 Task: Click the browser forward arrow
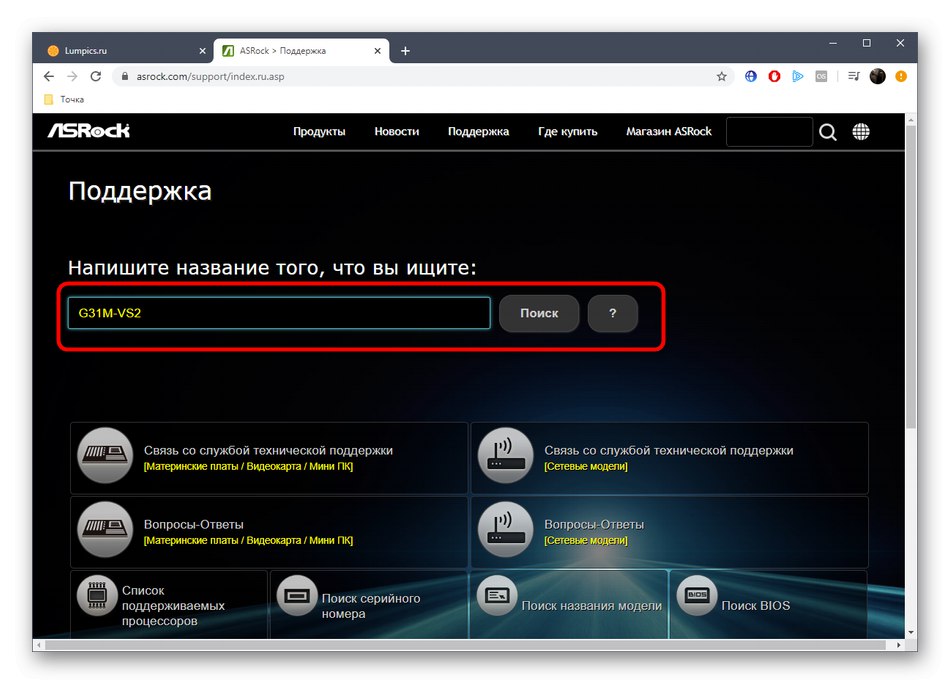coord(72,76)
